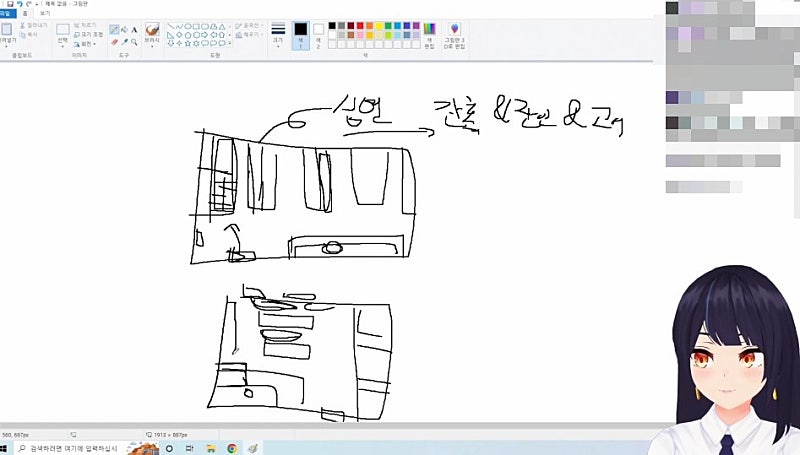Screen dimensions: 800x455
Task: Open the Windows Start menu
Action: pos(4,448)
